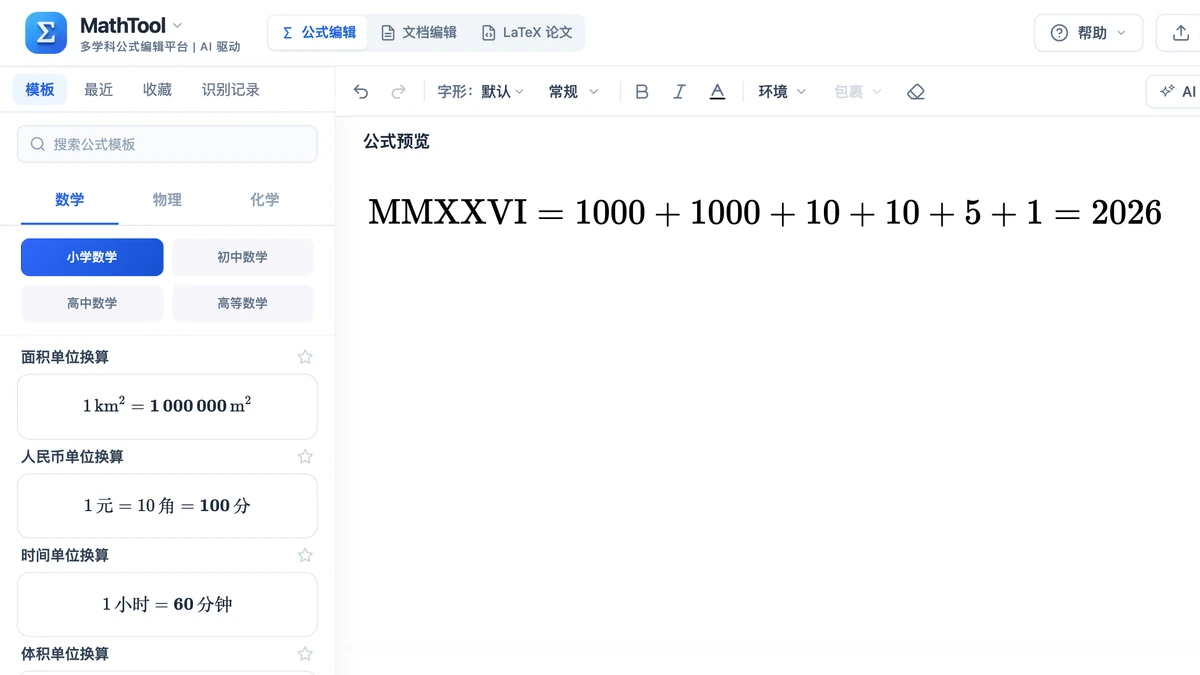Insert the 1元 = 10角 = 100分 template
Screen dimensions: 1200x675
pos(167,506)
